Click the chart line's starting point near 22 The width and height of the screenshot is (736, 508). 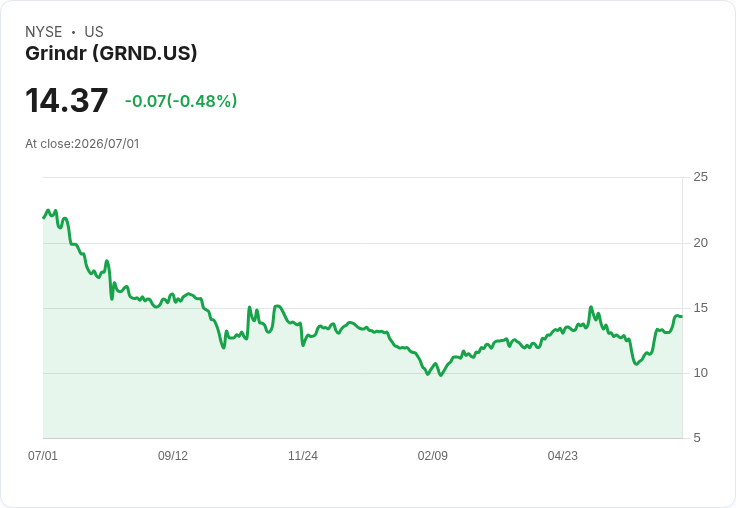click(x=44, y=218)
